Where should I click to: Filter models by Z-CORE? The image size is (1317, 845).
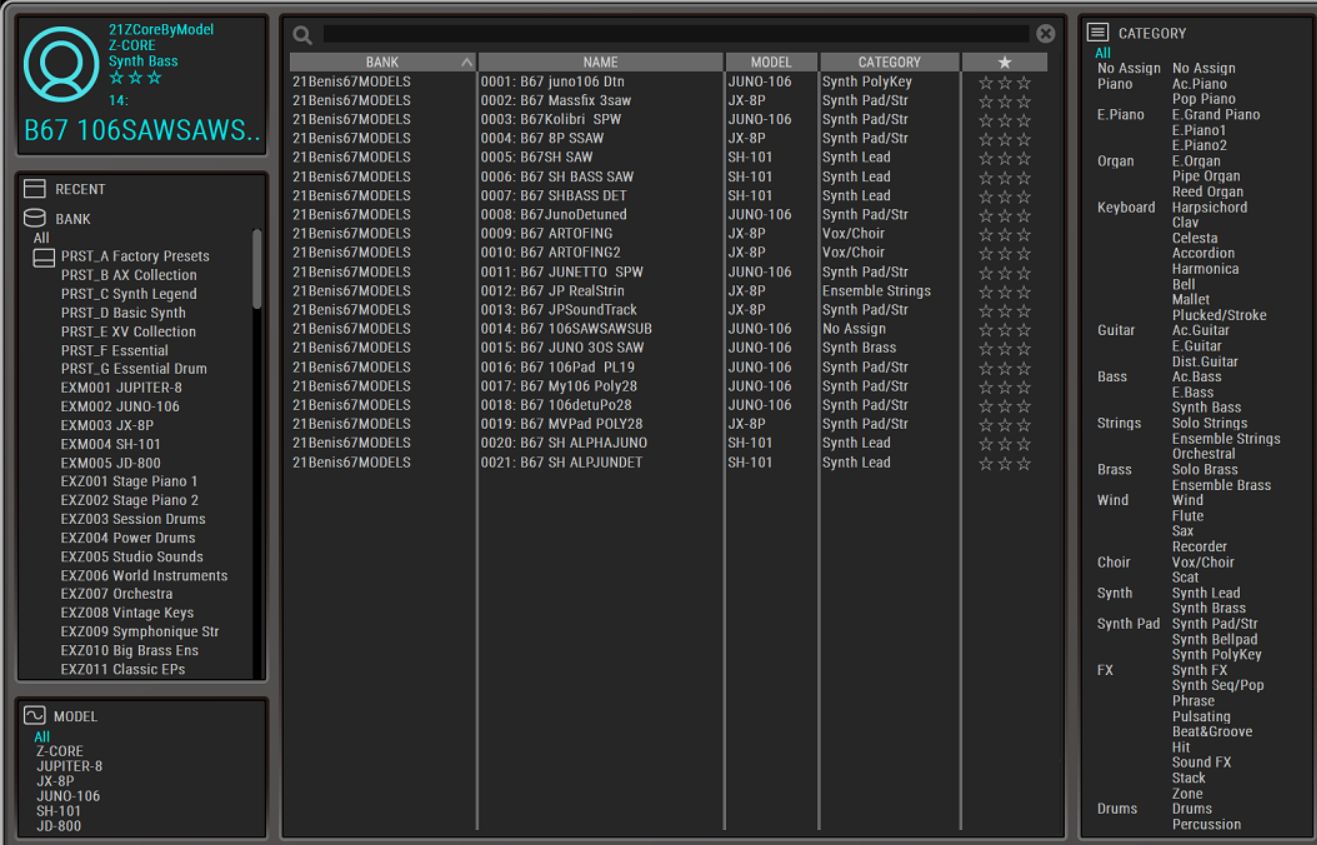coord(60,751)
